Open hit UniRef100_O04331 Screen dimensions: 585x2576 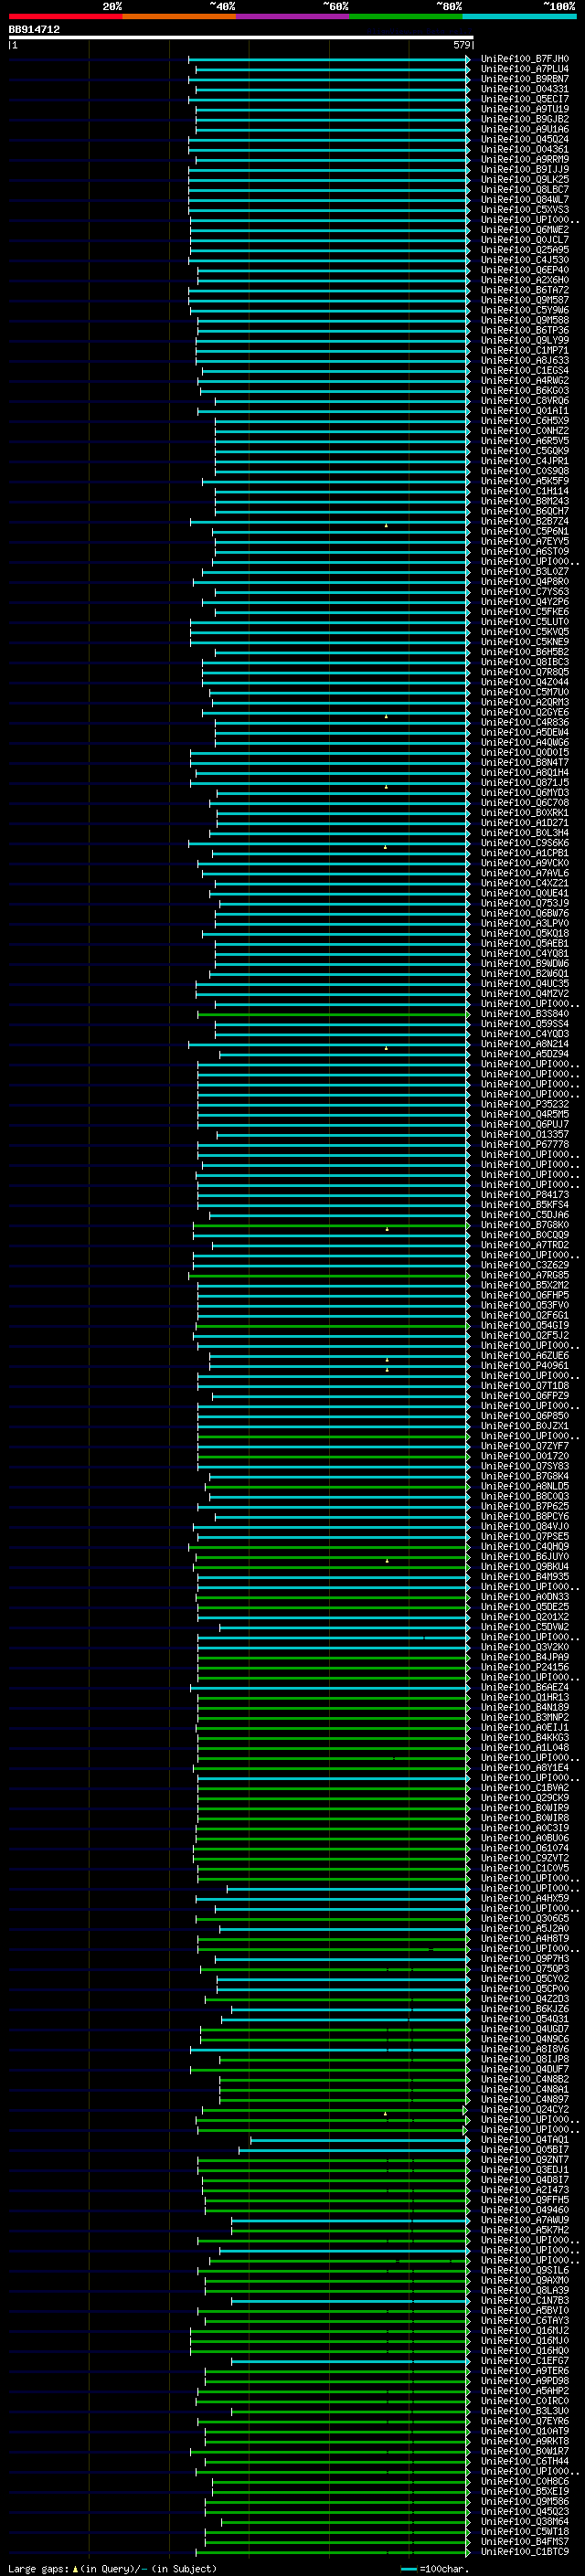(x=524, y=89)
